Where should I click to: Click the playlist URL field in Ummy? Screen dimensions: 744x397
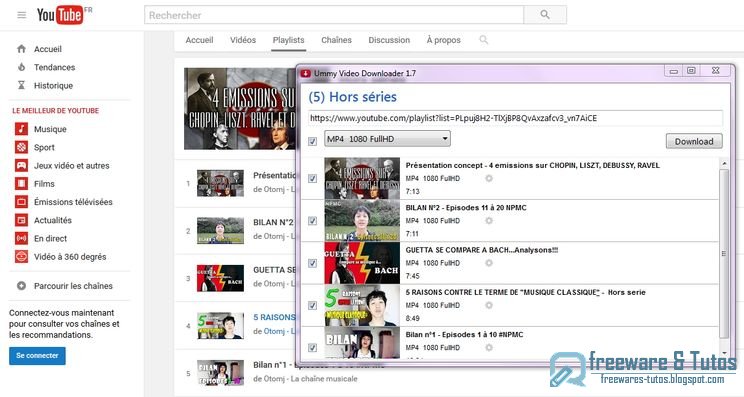pos(515,118)
